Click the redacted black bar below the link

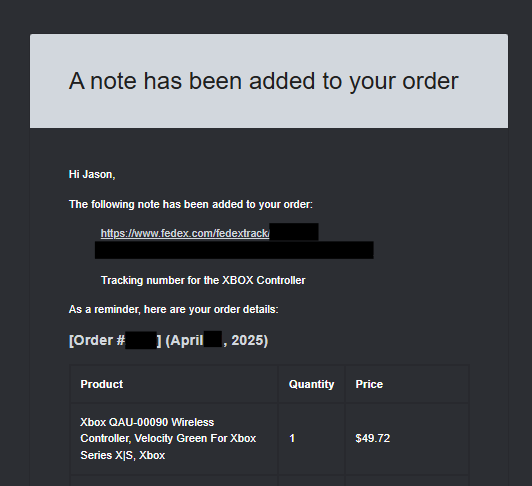(x=234, y=250)
